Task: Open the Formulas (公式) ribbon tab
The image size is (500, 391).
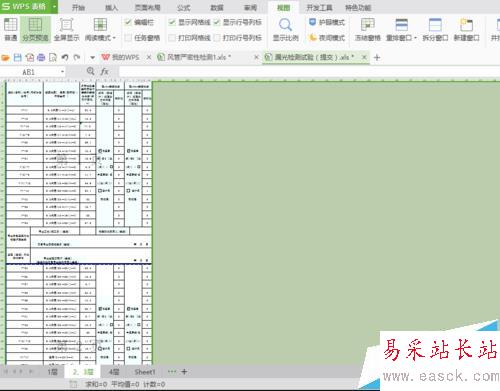Action: pos(184,8)
